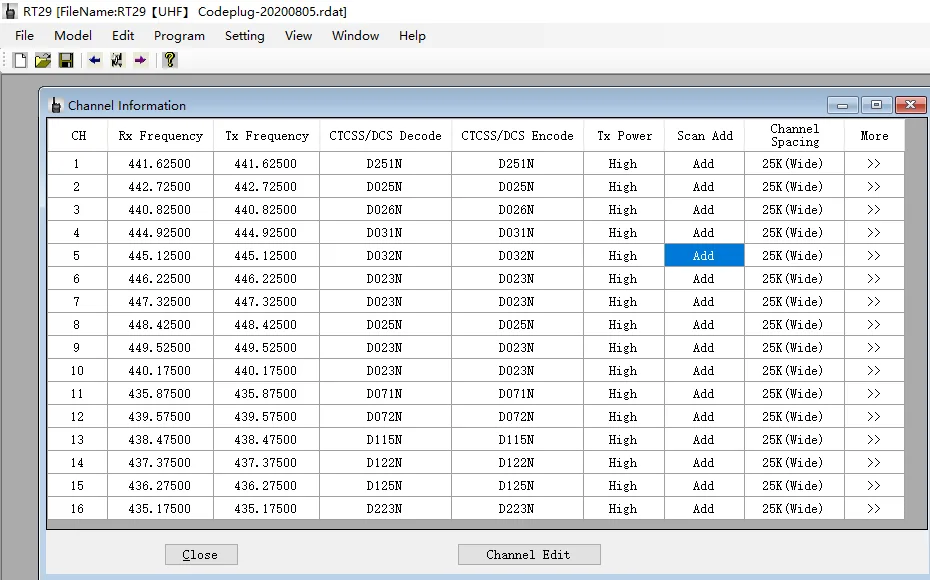Select CTCSS/DCS Encode D072N in channel 12

(517, 417)
